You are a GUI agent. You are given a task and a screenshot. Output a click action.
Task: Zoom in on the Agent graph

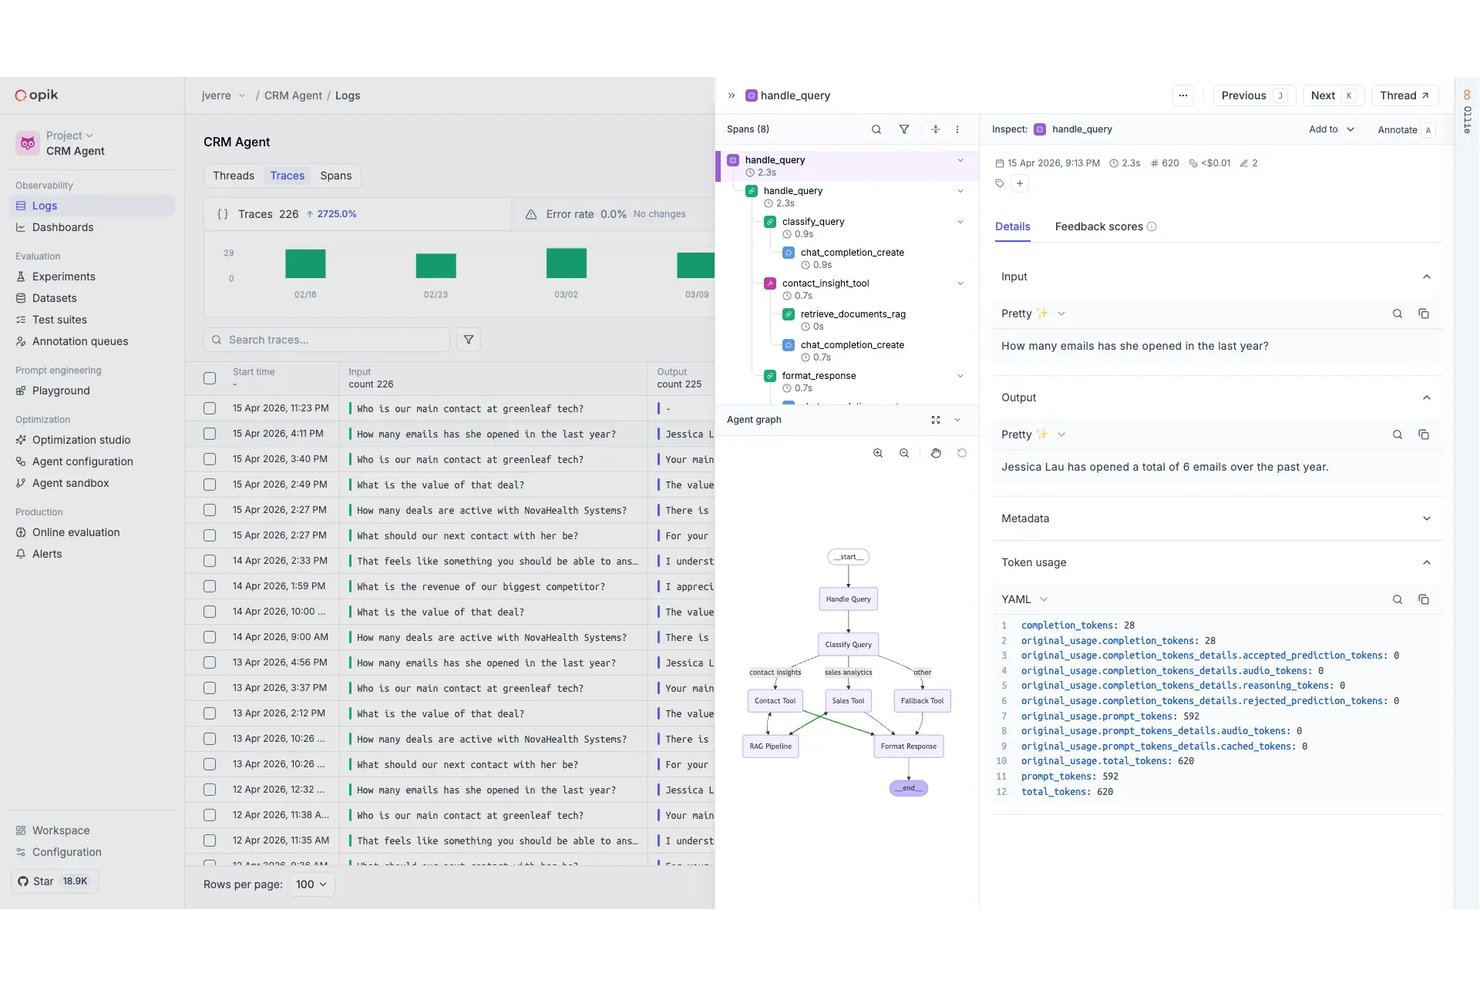click(878, 453)
